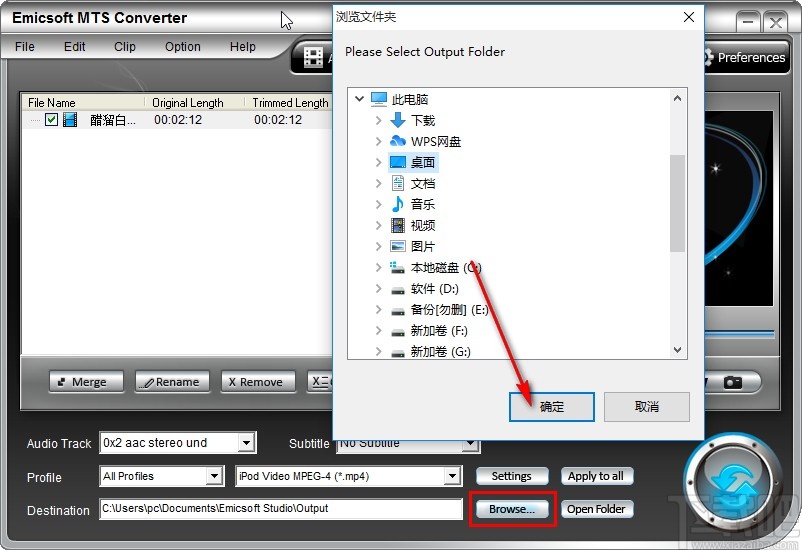Screen dimensions: 802x550
Task: Open the All Profiles dropdown
Action: click(x=215, y=476)
